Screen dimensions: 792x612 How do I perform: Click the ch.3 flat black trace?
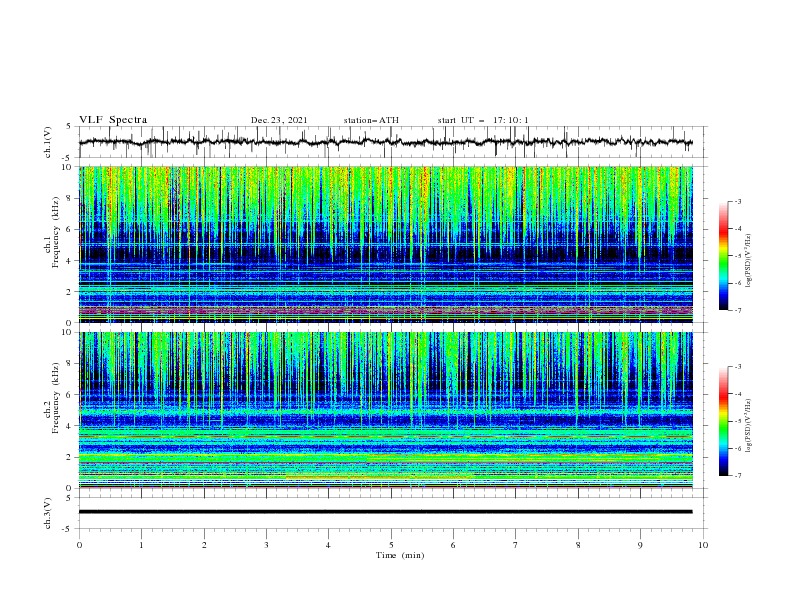click(385, 512)
